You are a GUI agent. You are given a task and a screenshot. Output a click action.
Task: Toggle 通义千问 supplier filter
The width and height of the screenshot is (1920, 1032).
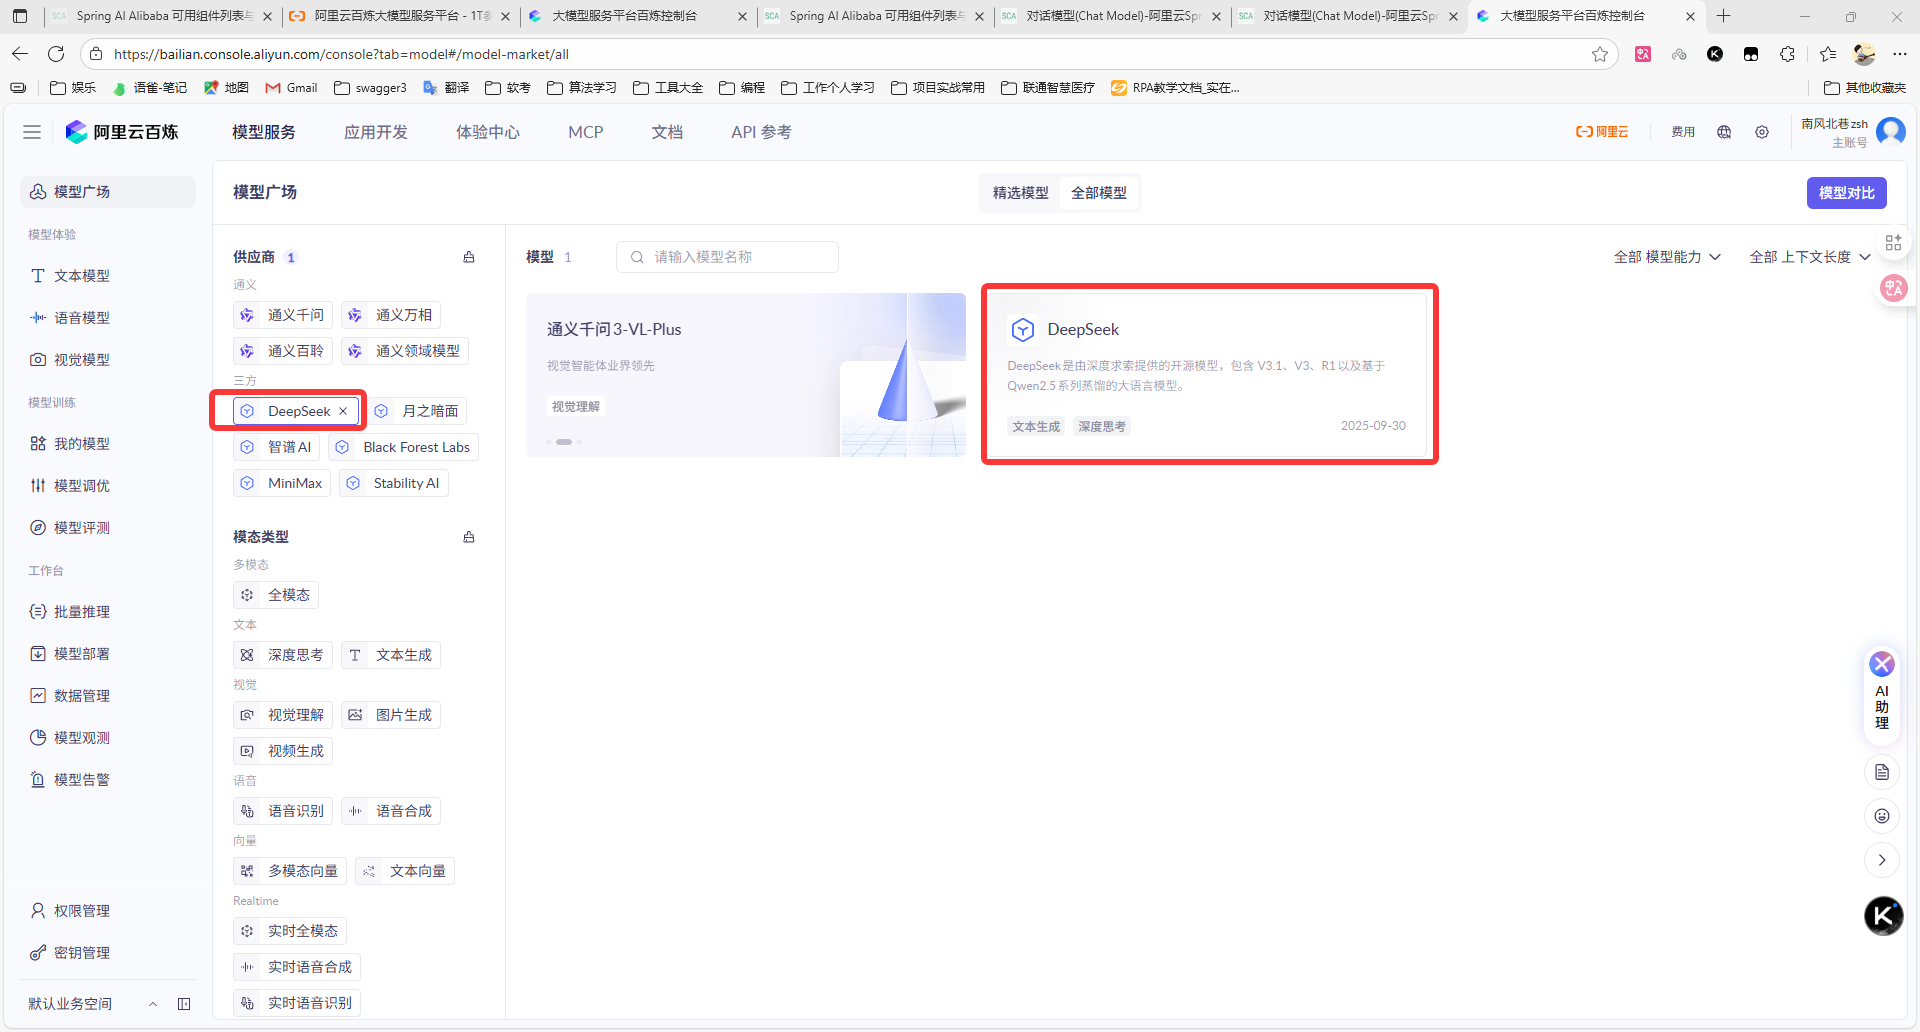283,315
